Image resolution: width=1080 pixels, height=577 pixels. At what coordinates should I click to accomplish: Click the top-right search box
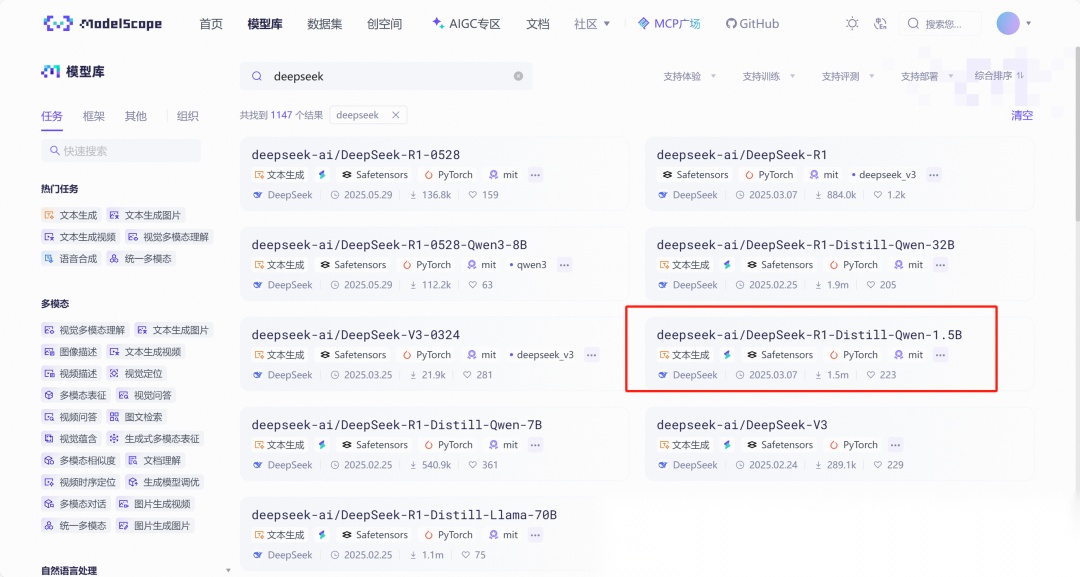[x=940, y=23]
